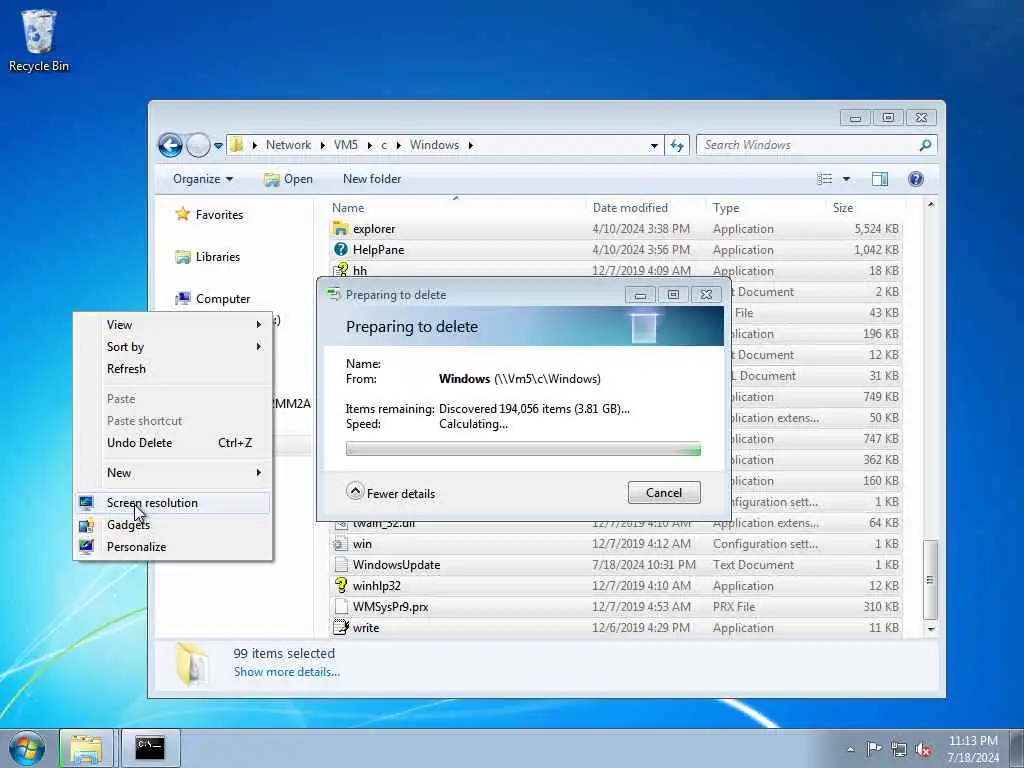Choose Refresh in context menu
This screenshot has height=768, width=1024.
(x=173, y=368)
